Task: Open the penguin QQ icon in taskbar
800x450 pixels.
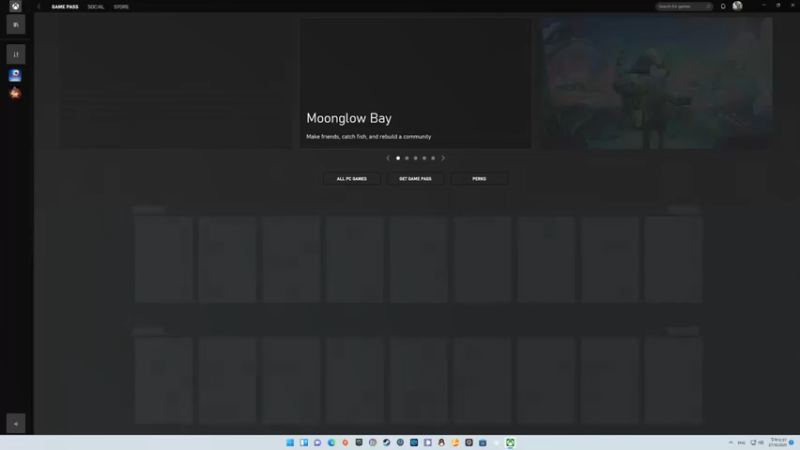Action: coord(441,442)
